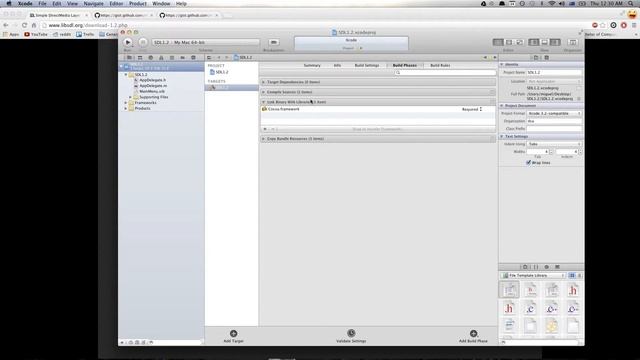The image size is (640, 360).
Task: Select the Assistant editor button
Action: [509, 42]
